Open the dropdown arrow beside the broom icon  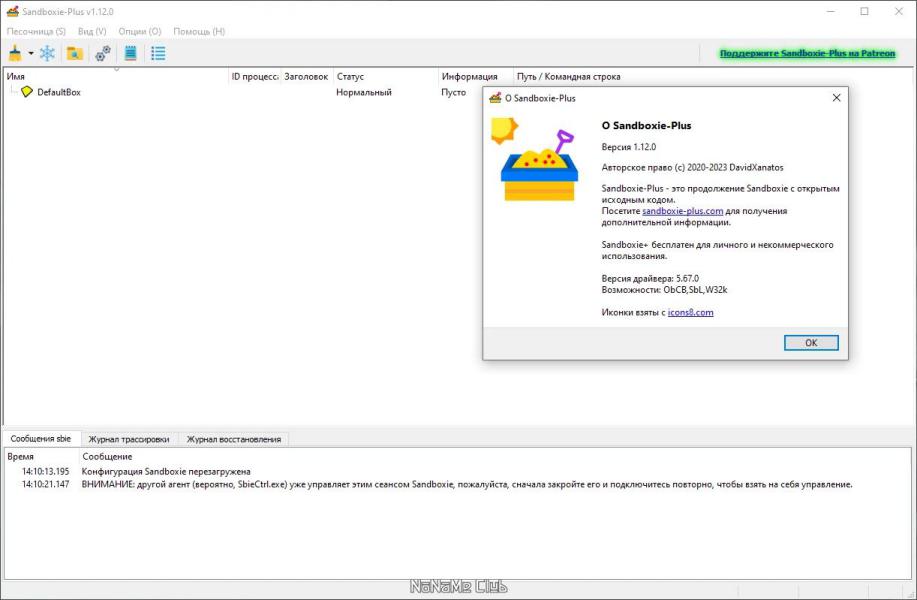pos(31,54)
